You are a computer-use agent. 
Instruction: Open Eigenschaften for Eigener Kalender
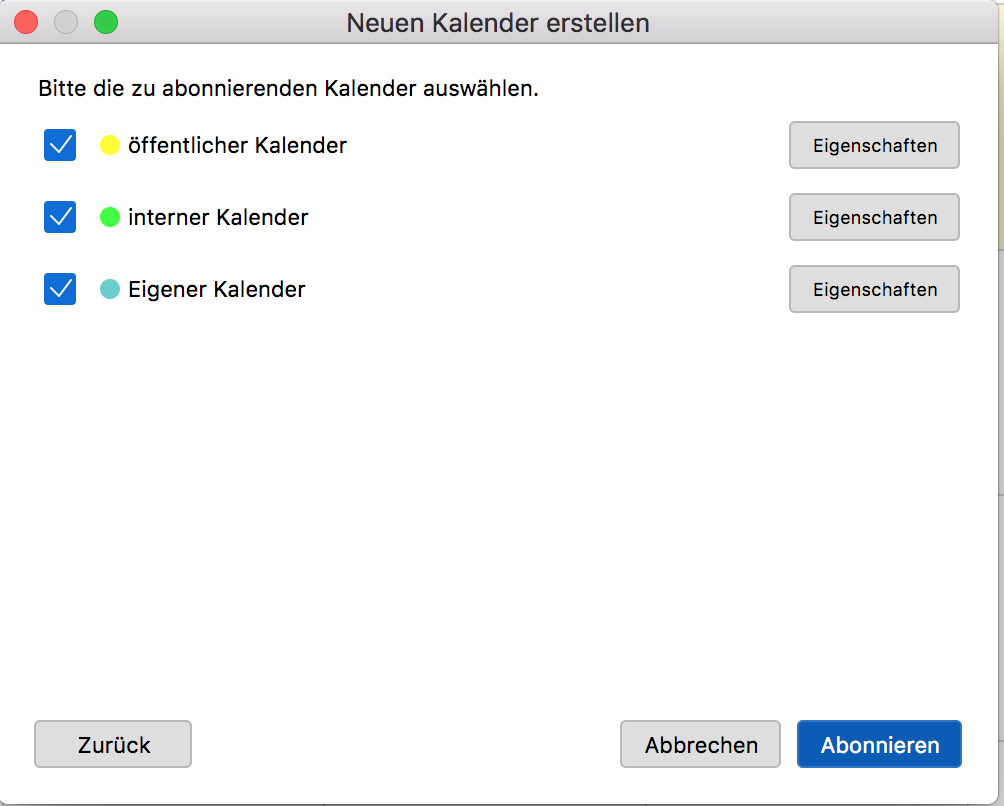pos(874,290)
